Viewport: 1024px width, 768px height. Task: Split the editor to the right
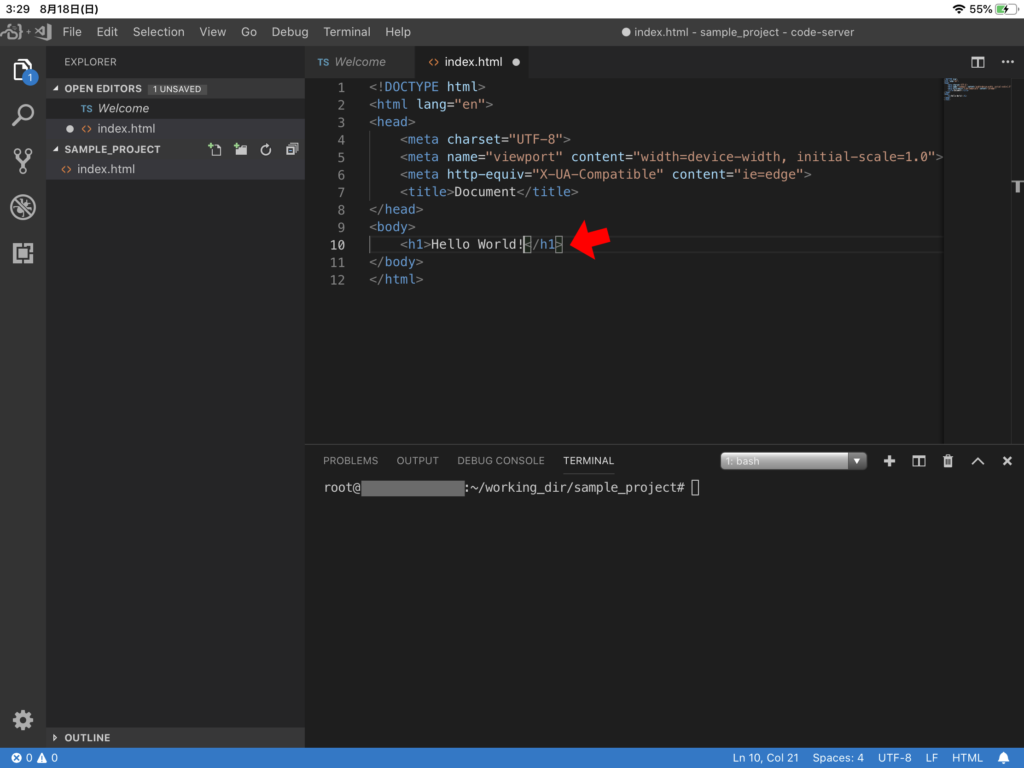pyautogui.click(x=978, y=62)
